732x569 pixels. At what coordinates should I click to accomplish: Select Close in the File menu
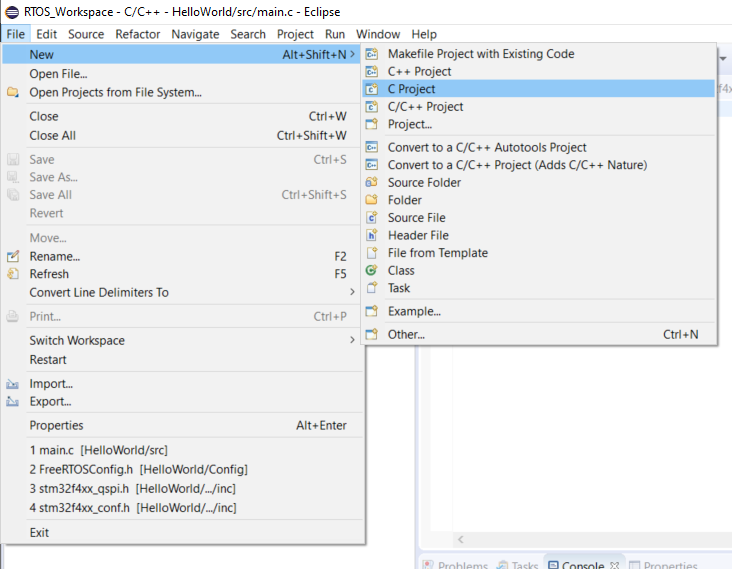(x=181, y=116)
